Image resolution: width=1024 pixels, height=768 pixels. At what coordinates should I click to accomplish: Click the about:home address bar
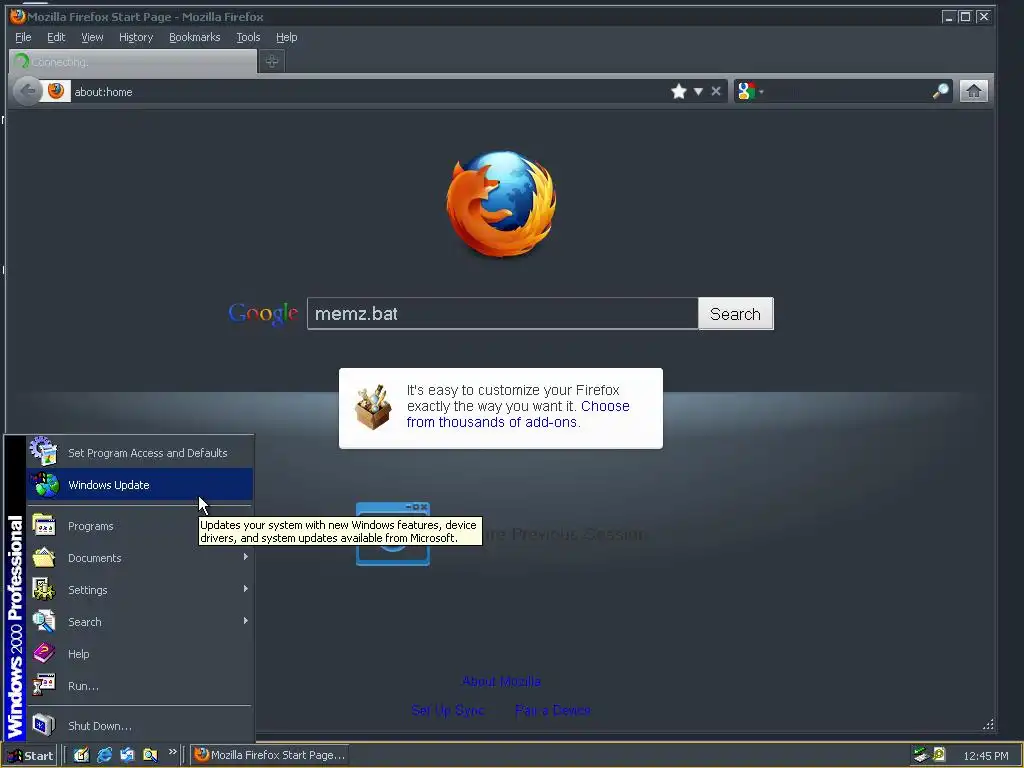(369, 91)
